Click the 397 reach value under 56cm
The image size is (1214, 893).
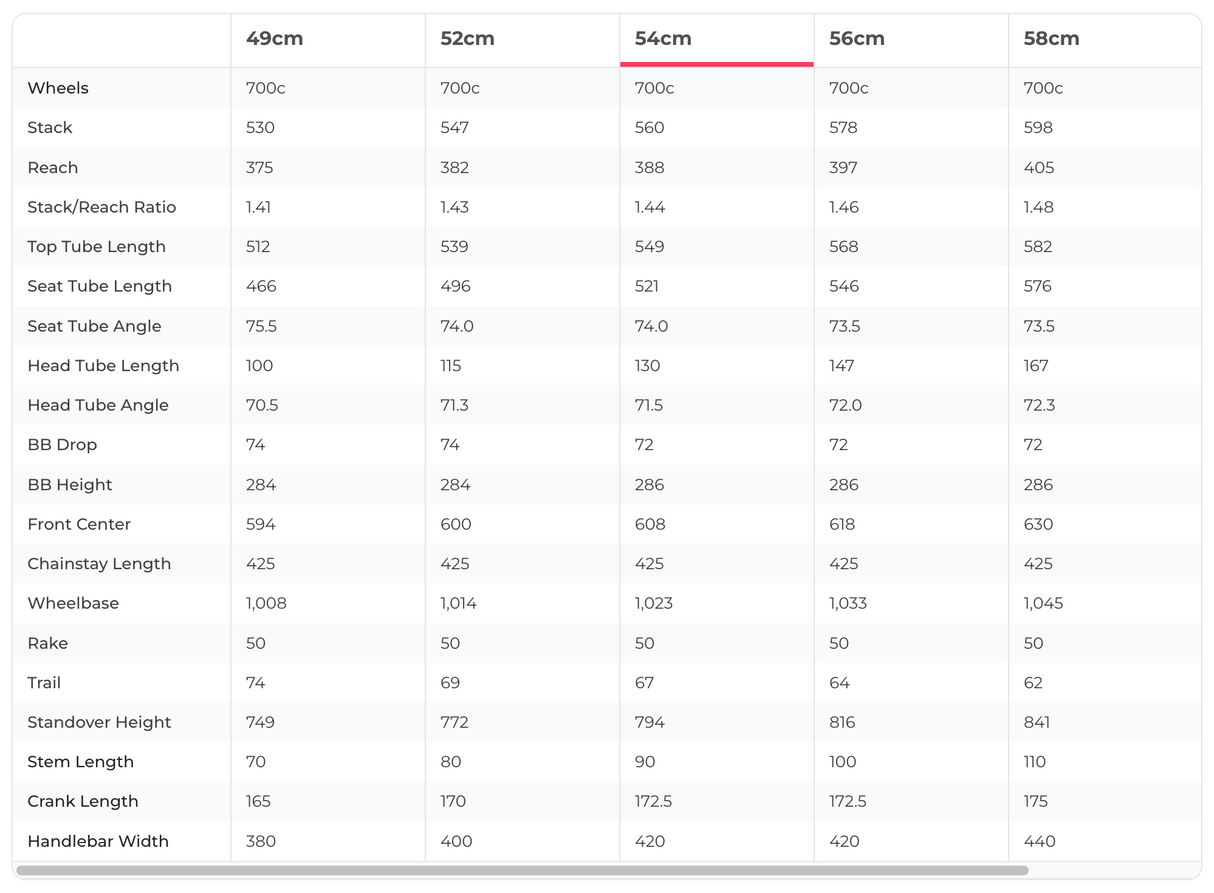pos(843,167)
